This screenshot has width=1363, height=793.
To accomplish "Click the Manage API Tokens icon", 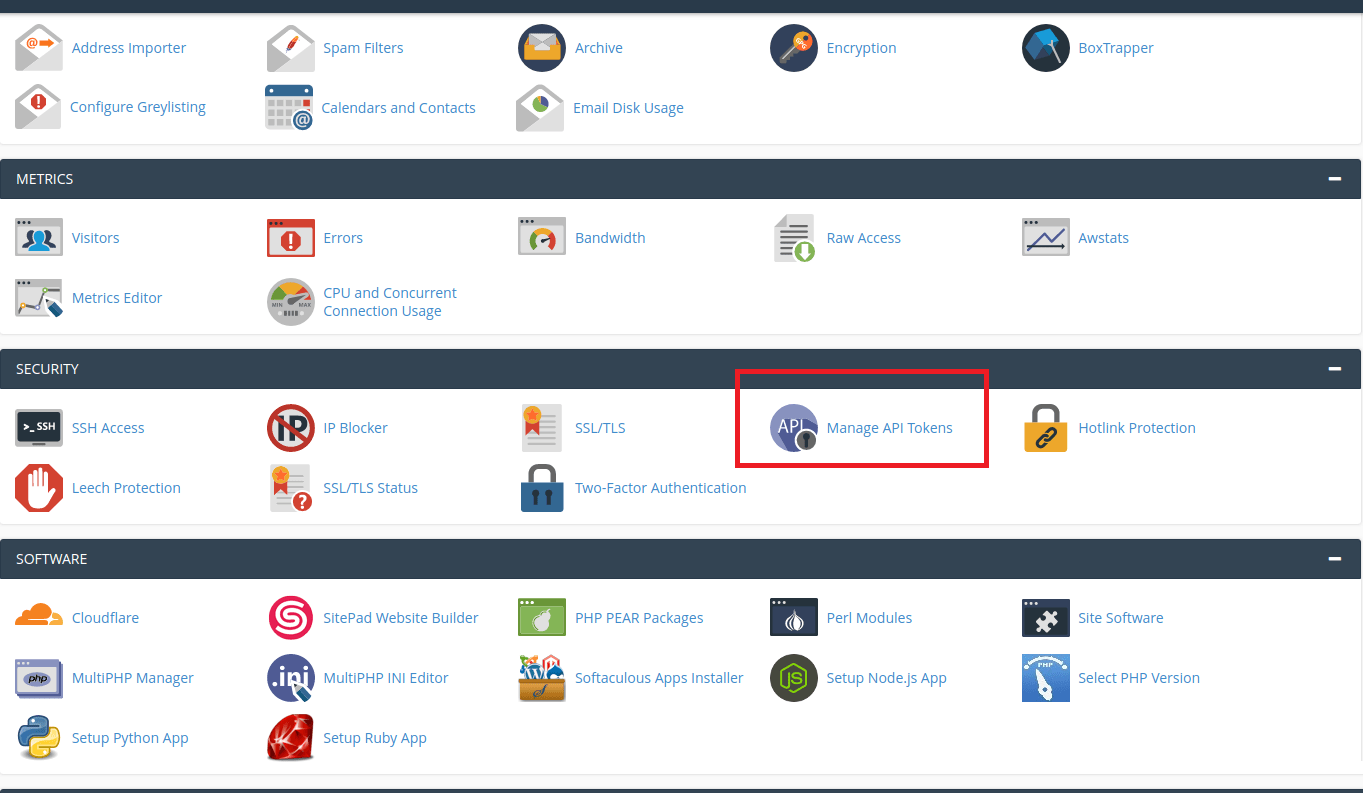I will (x=794, y=428).
